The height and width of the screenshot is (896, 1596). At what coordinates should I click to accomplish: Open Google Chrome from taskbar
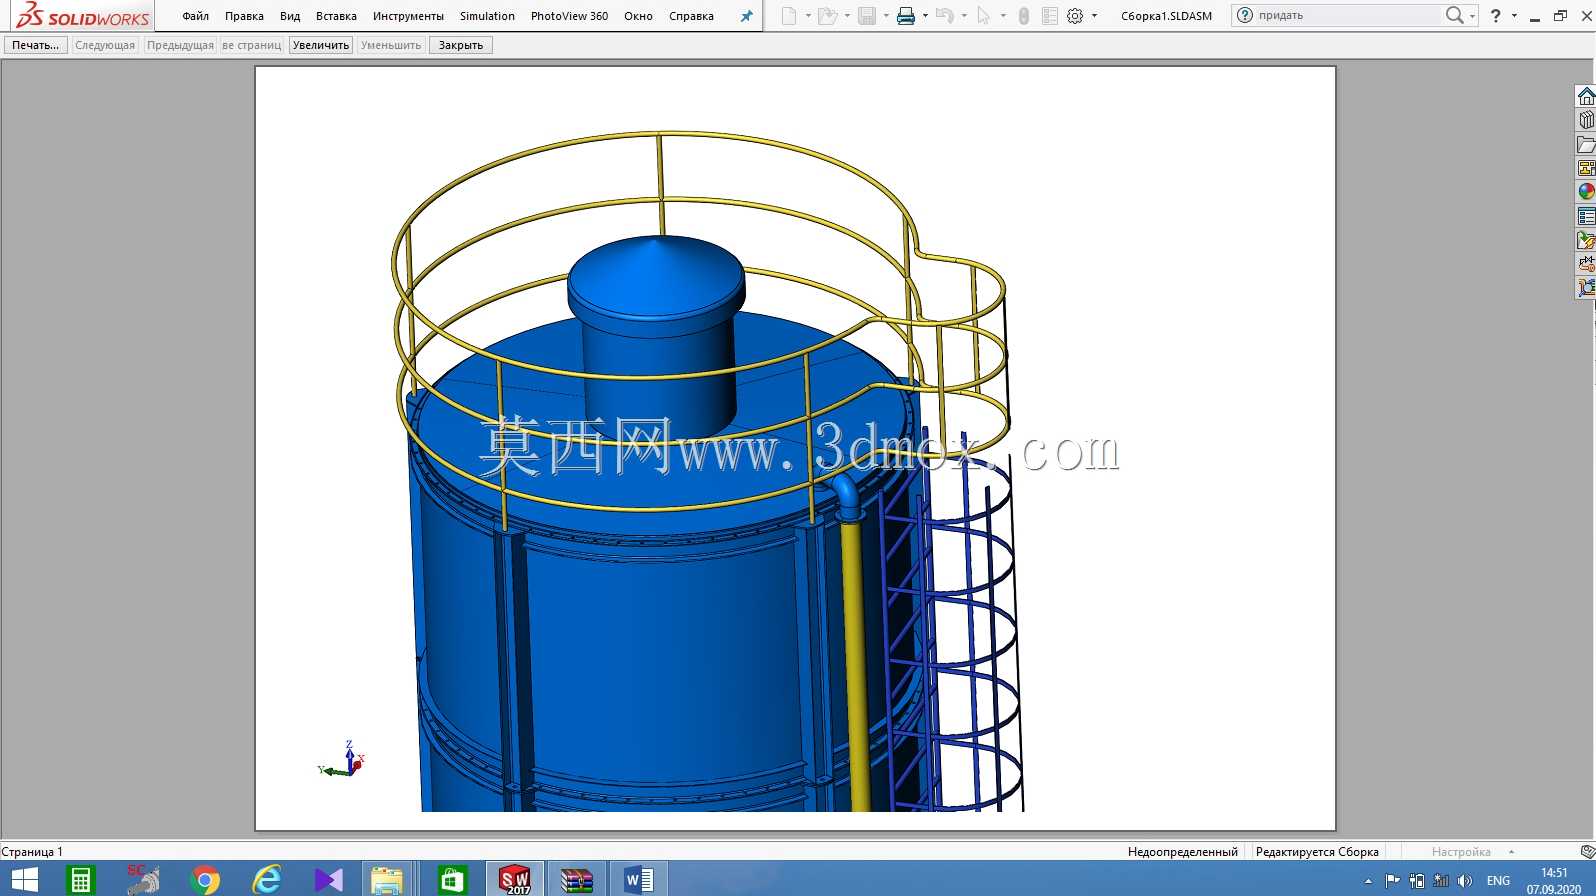[x=205, y=880]
